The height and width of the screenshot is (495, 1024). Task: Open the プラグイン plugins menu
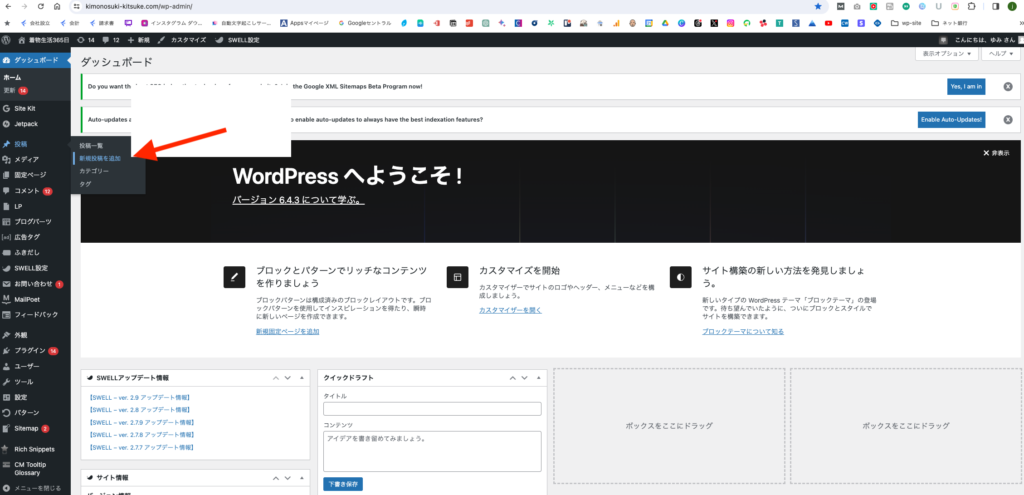pos(28,351)
